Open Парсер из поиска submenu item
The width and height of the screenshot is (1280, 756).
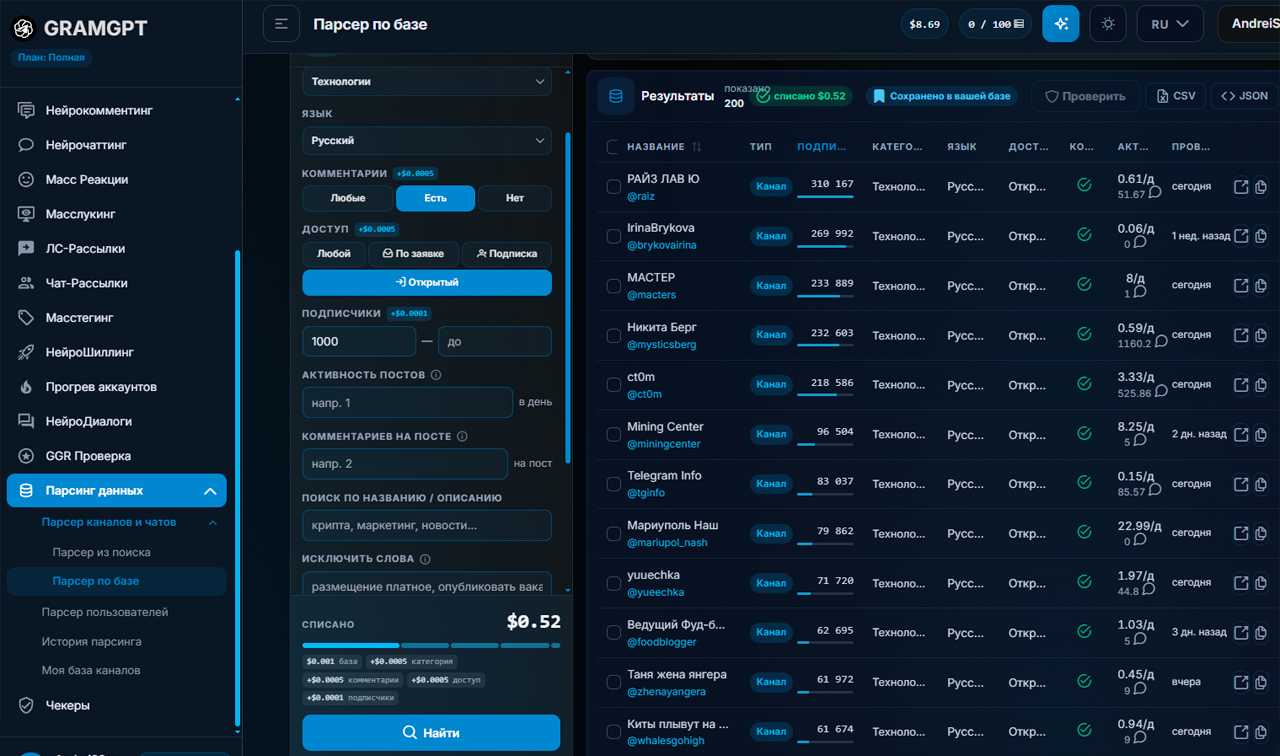tap(102, 552)
